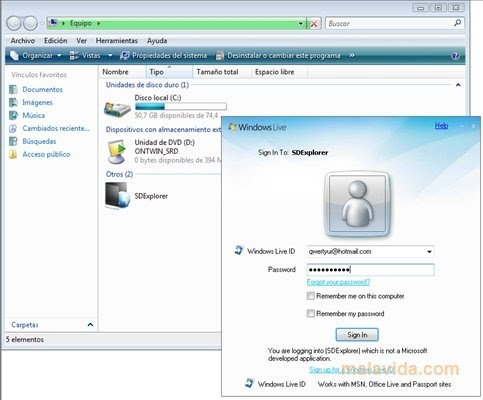Image resolution: width=483 pixels, height=400 pixels.
Task: Click the Documentos favorite link icon
Action: click(13, 89)
